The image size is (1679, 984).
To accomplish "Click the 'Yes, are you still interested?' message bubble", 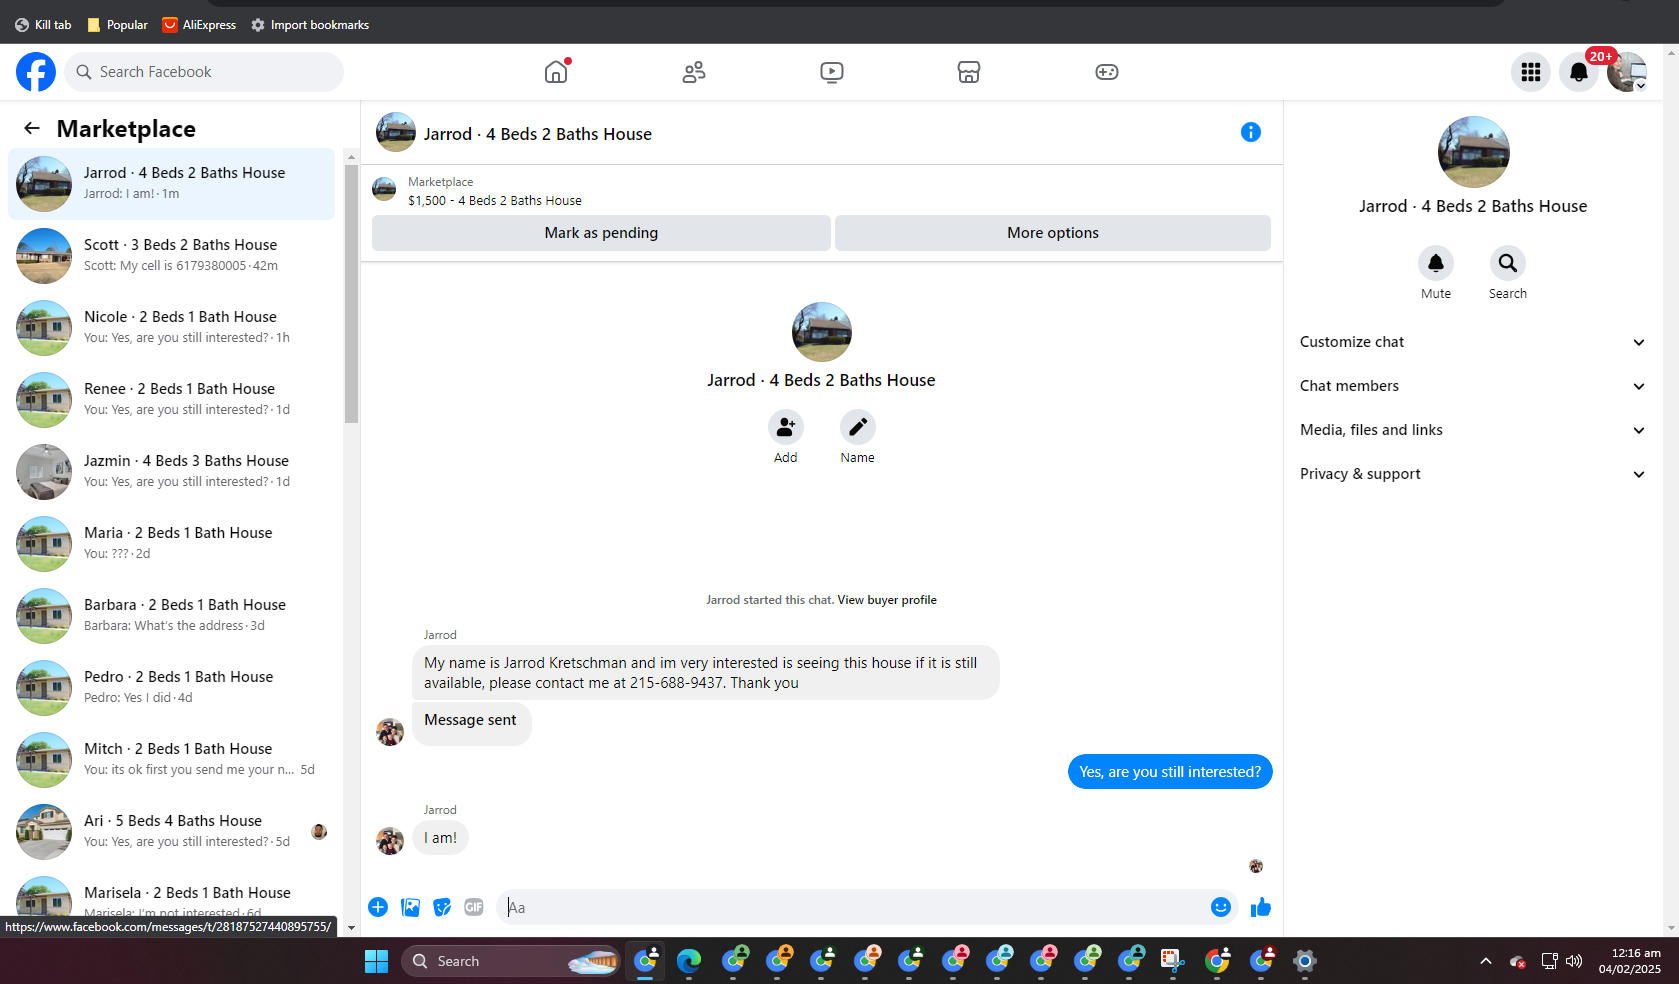I will click(1170, 772).
